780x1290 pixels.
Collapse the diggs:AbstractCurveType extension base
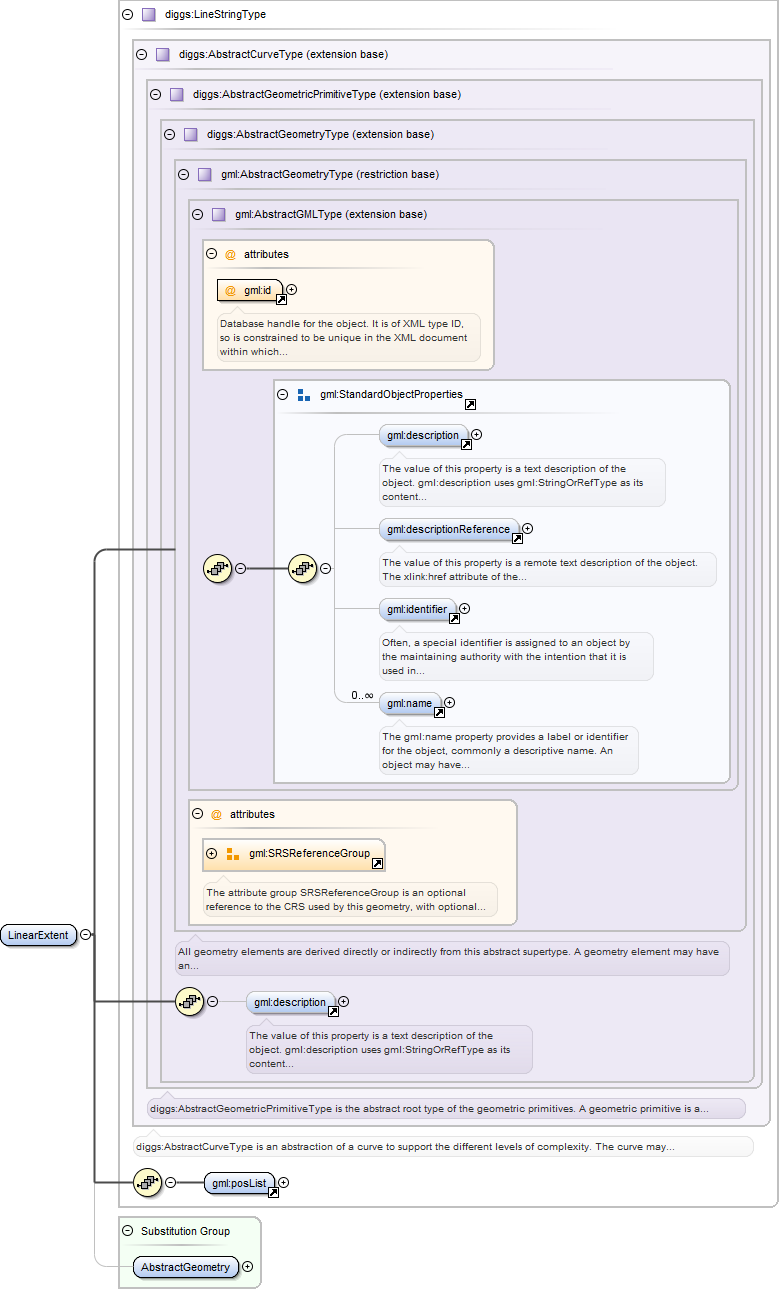(141, 54)
